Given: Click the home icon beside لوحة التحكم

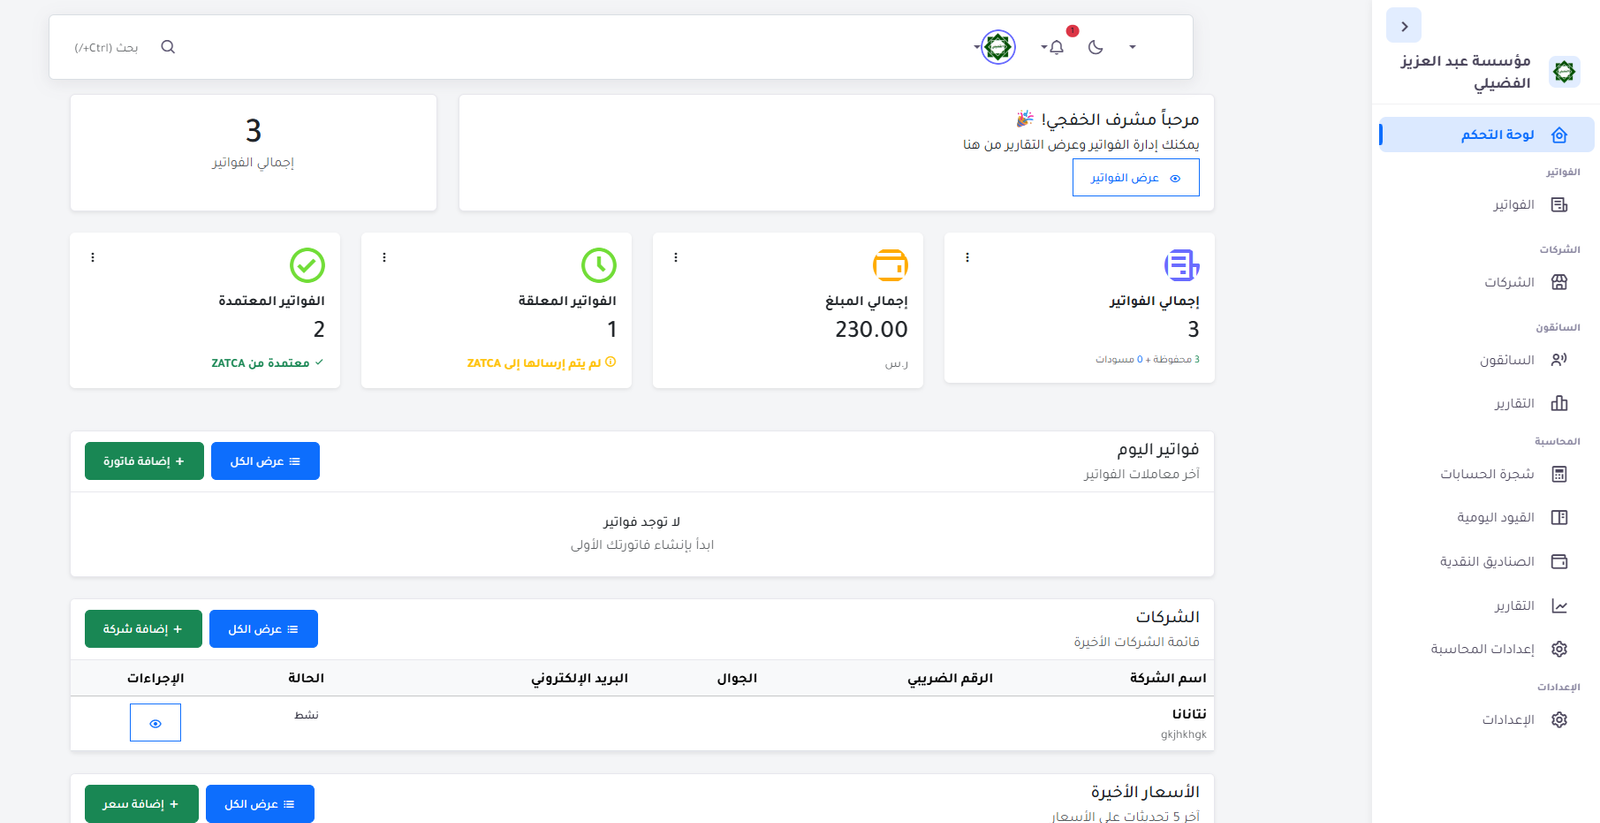Looking at the screenshot, I should (1559, 135).
